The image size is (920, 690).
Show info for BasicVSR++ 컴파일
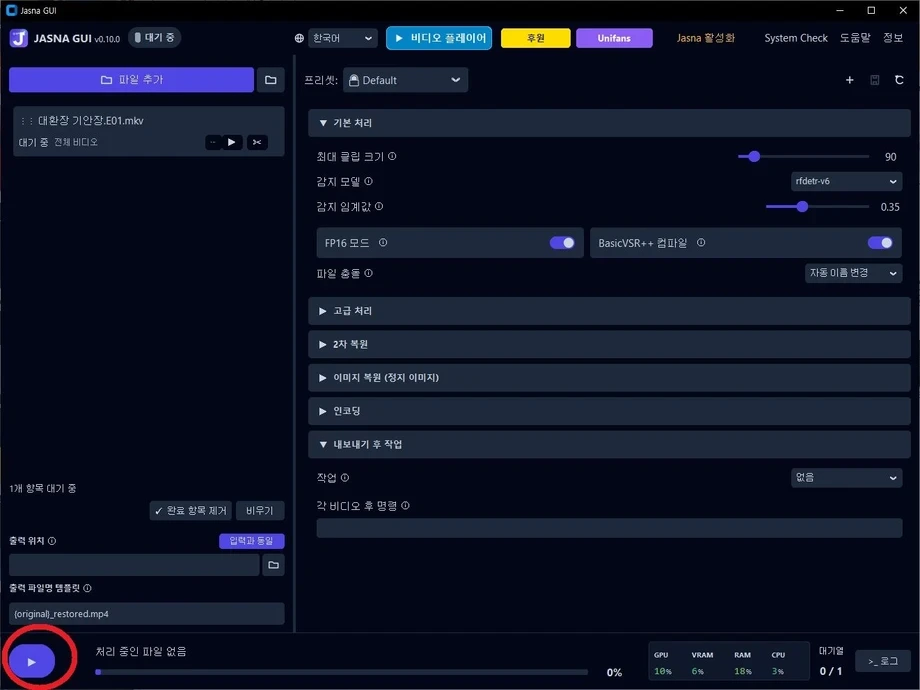pyautogui.click(x=701, y=242)
